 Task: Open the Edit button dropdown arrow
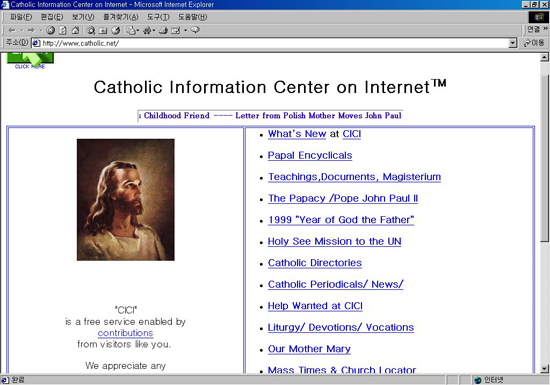pyautogui.click(x=186, y=31)
